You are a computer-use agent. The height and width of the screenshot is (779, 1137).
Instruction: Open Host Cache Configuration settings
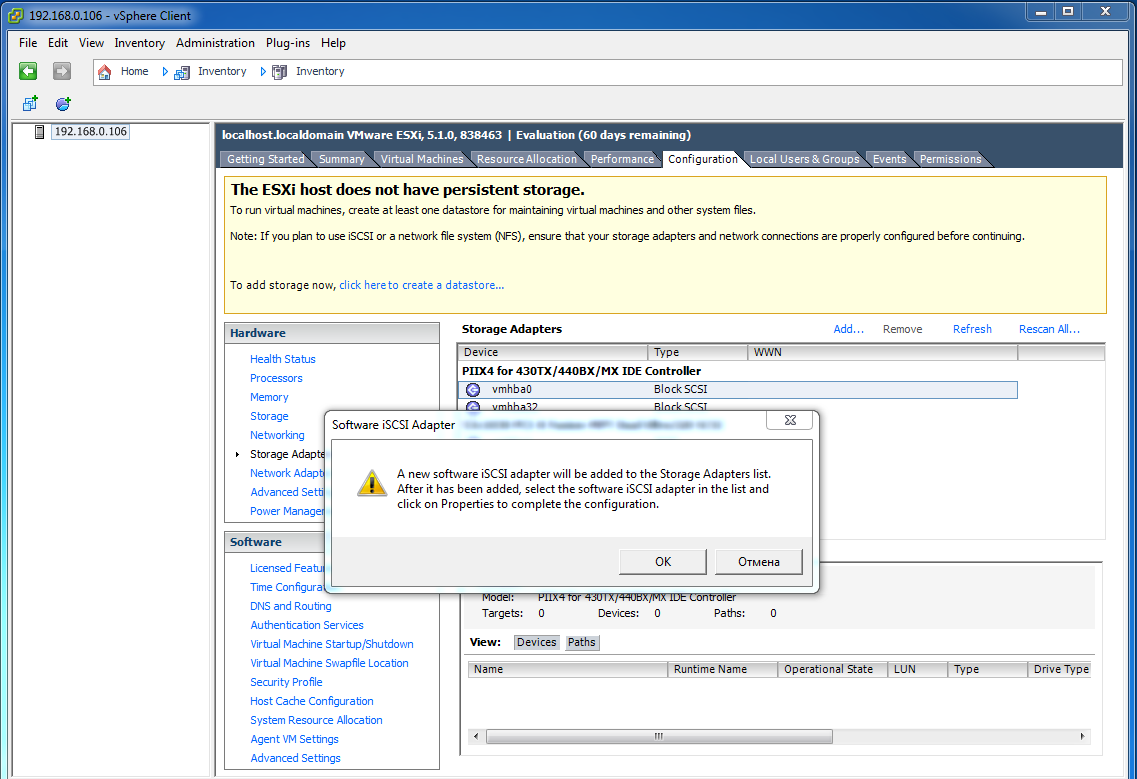click(312, 701)
